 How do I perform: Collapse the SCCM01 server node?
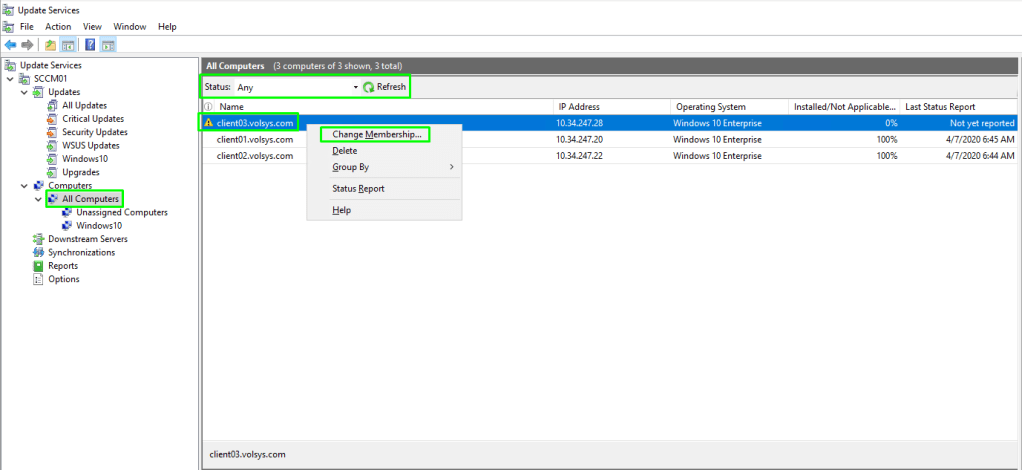point(10,79)
